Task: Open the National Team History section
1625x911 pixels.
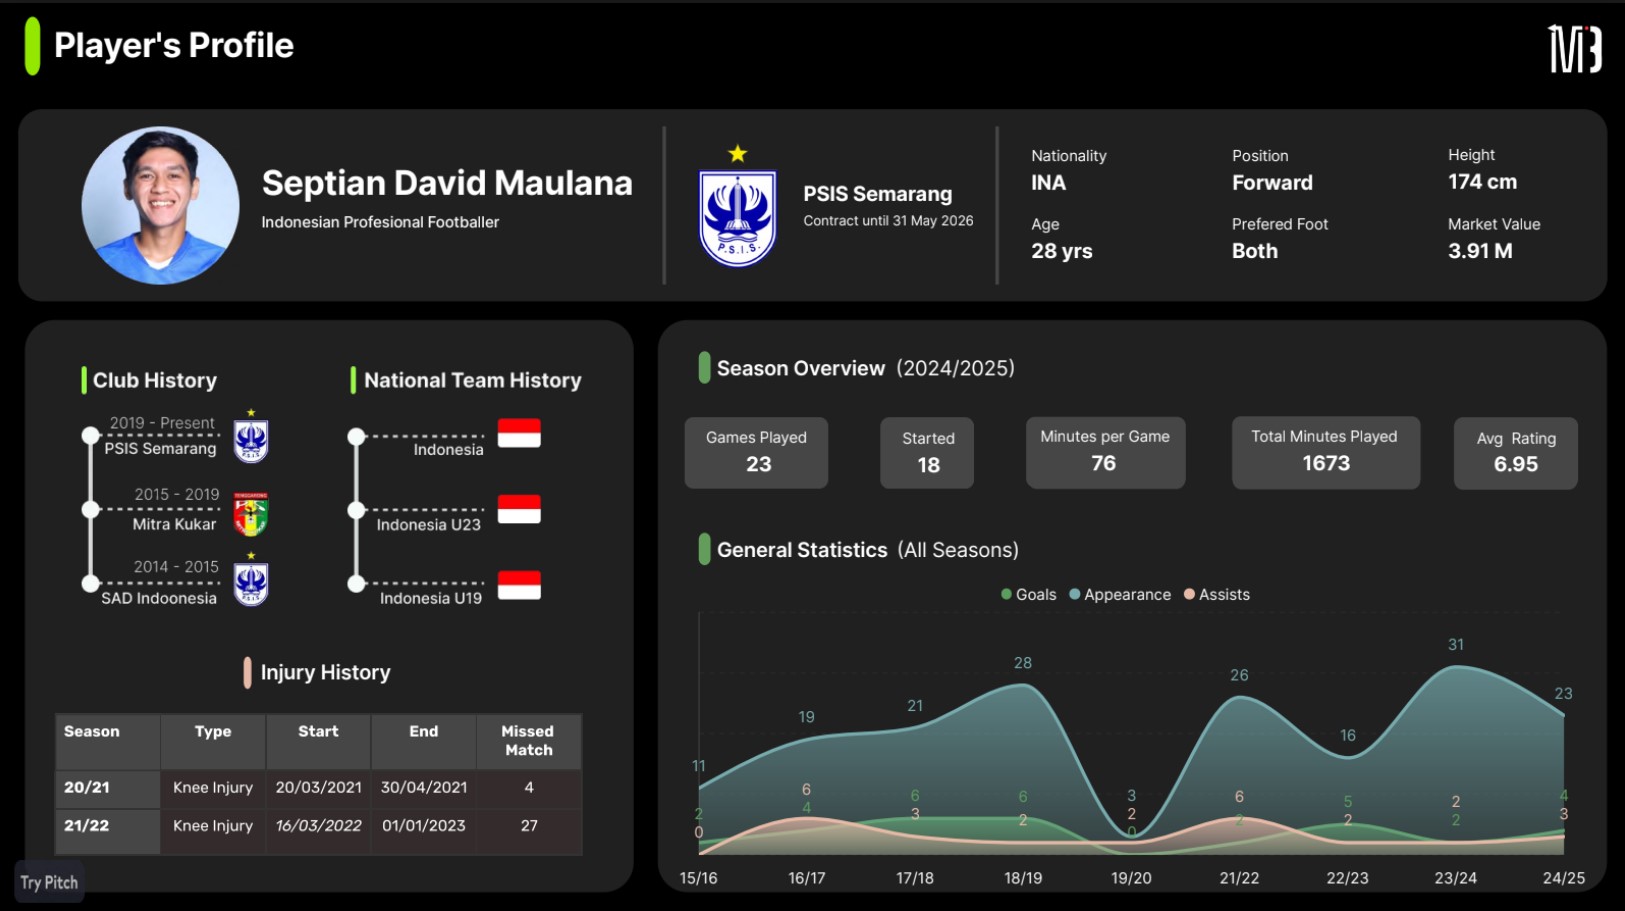Action: coord(472,380)
